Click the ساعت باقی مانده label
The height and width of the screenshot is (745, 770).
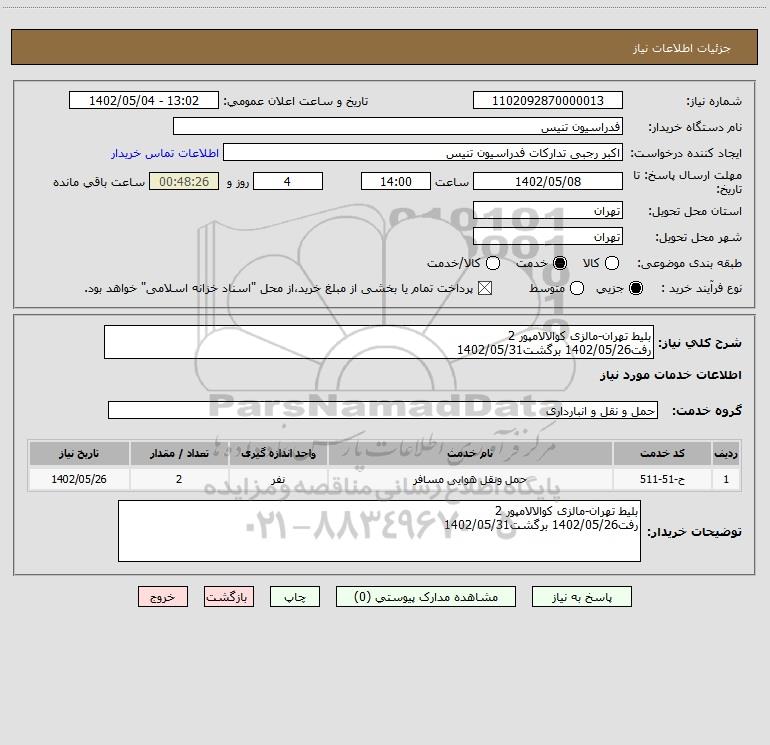point(99,182)
